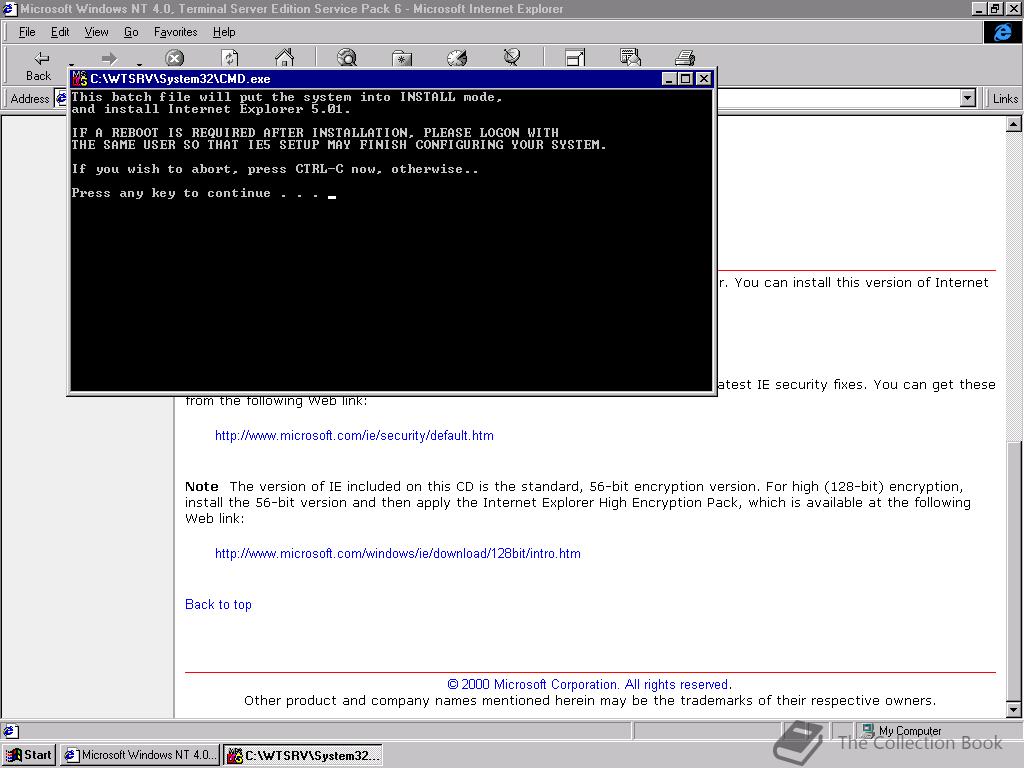Open the Back history dropdown arrow
Image resolution: width=1024 pixels, height=768 pixels.
point(71,64)
